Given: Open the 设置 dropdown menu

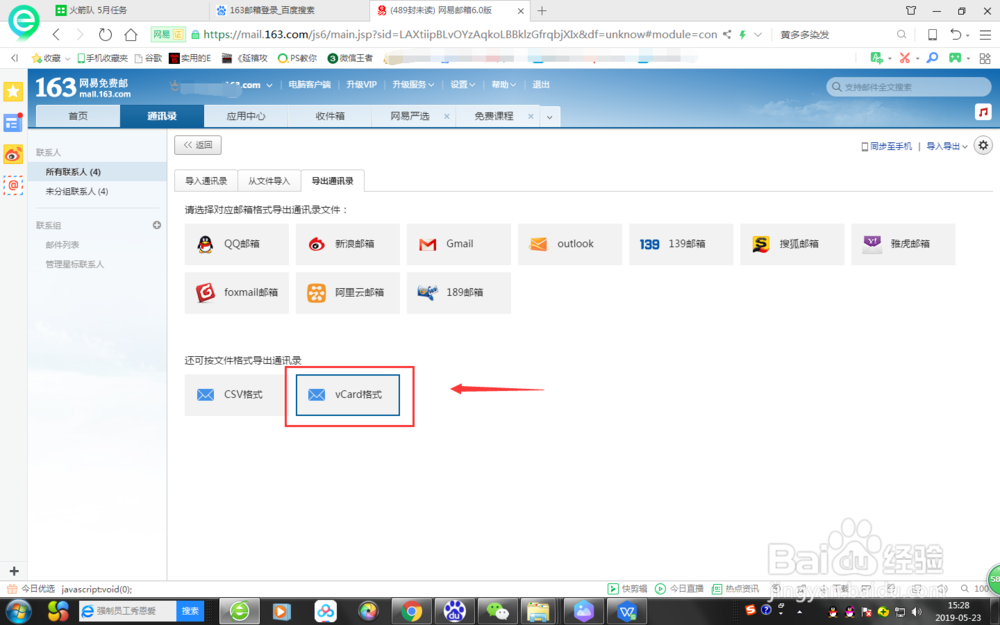Looking at the screenshot, I should 461,84.
